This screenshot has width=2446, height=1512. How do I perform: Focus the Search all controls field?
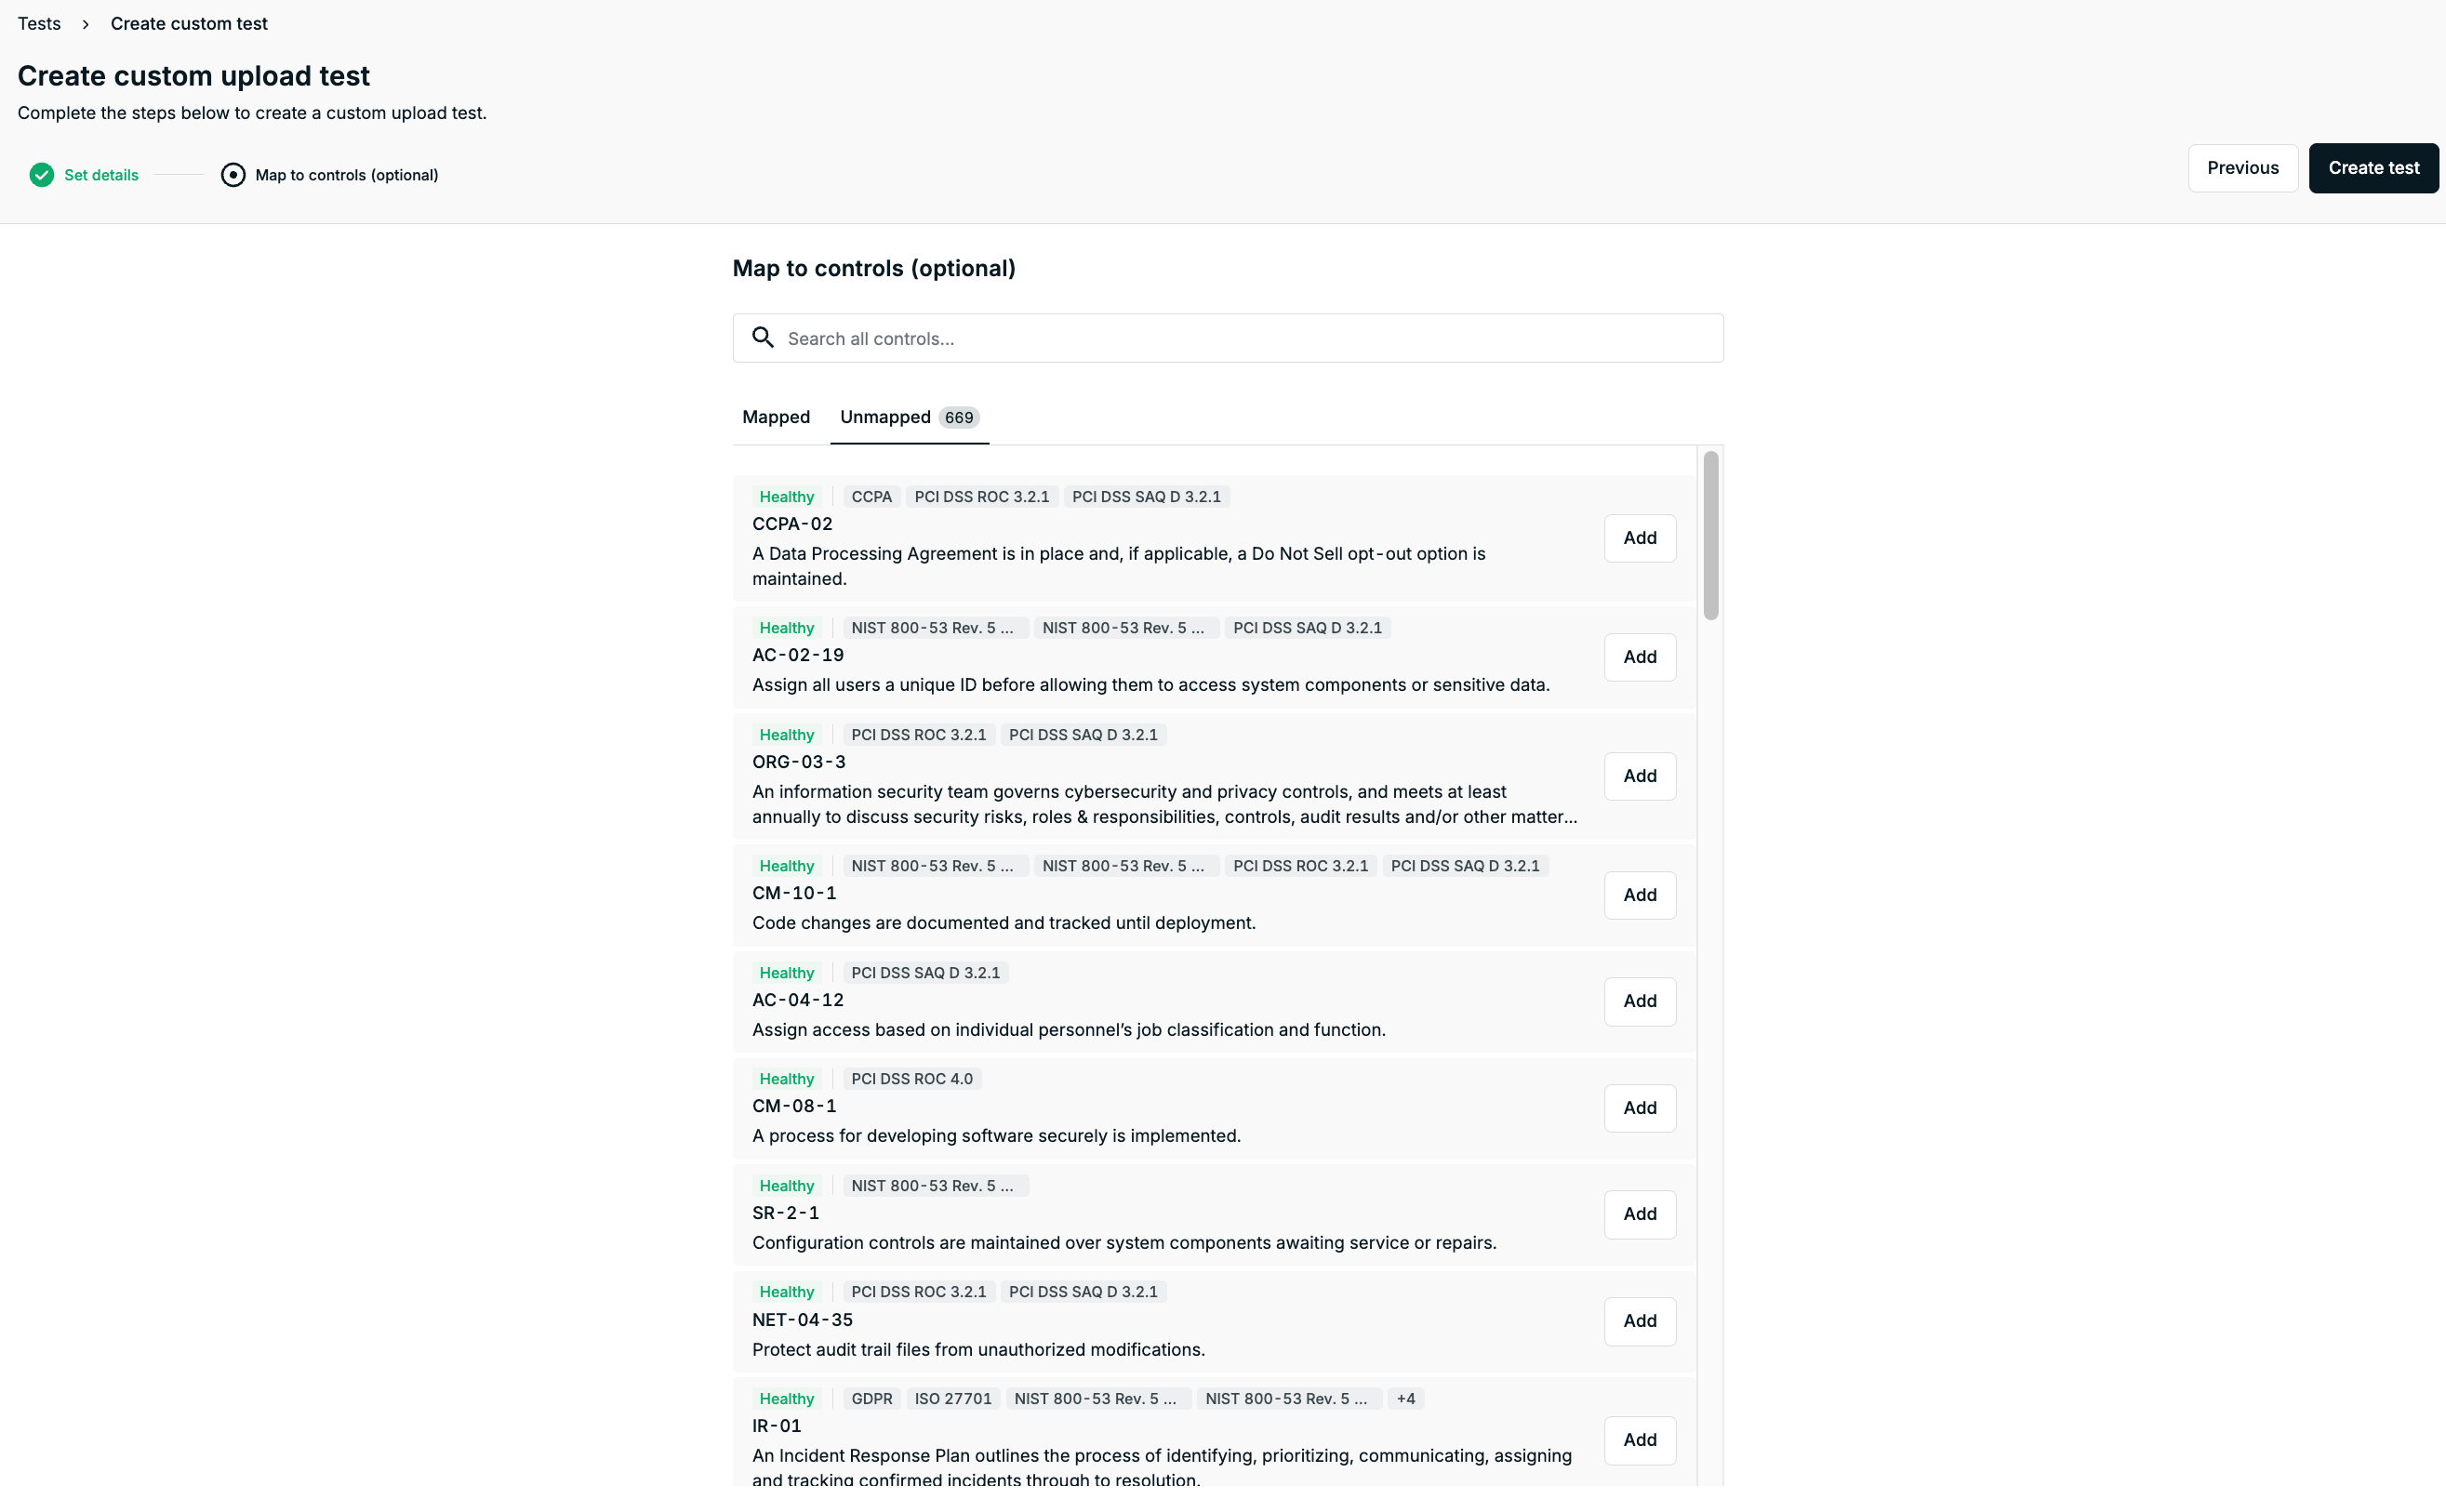[x=1228, y=338]
